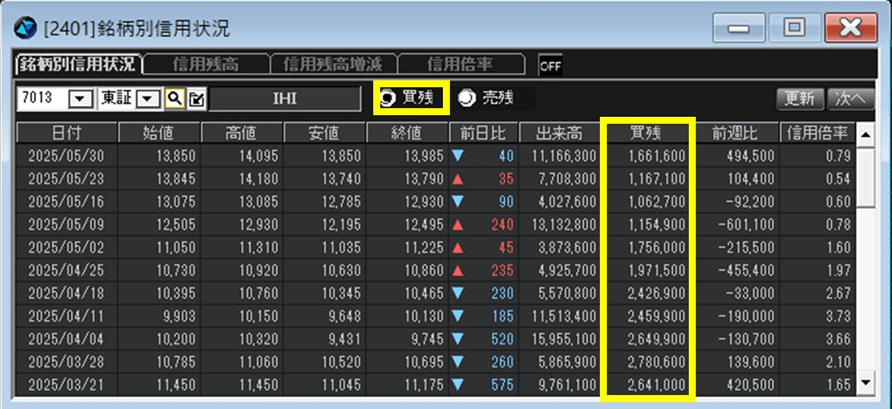This screenshot has width=892, height=409.
Task: Click week change value 494,500
Action: pyautogui.click(x=750, y=156)
